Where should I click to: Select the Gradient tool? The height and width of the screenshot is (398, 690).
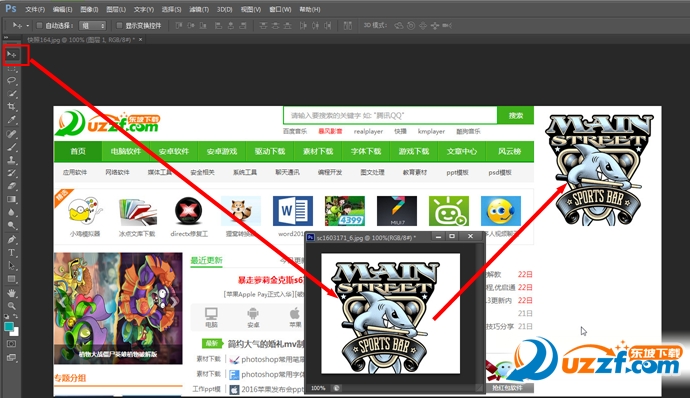tap(12, 199)
